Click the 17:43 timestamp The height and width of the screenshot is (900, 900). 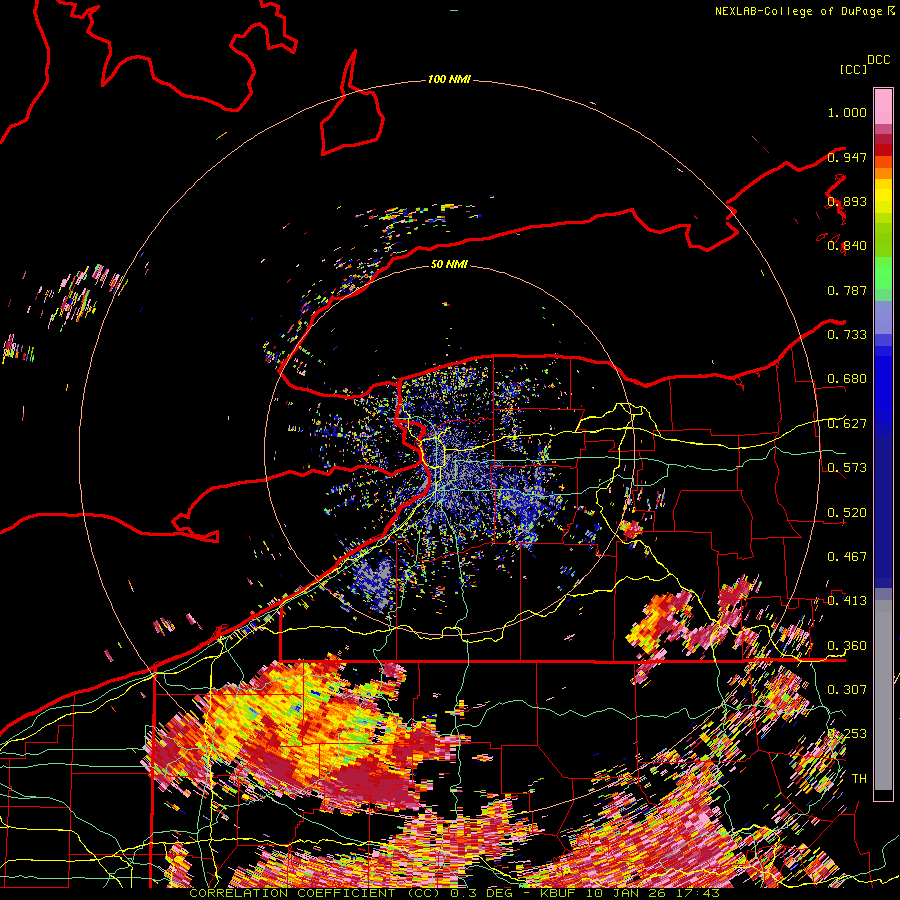[699, 893]
